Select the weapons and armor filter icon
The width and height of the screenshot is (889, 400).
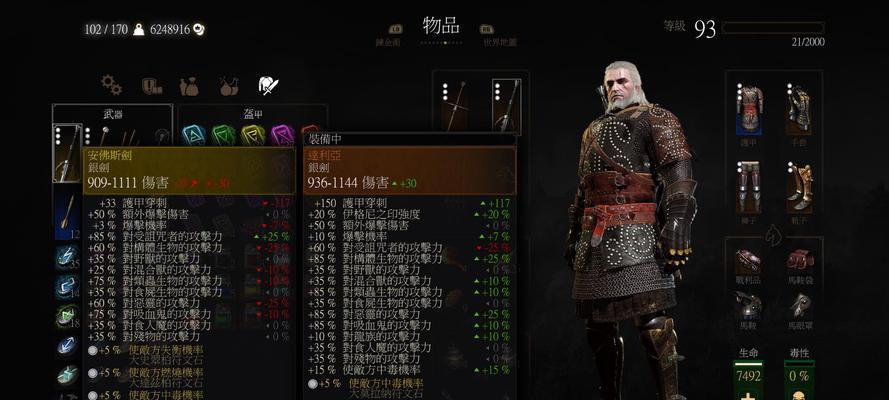[268, 86]
